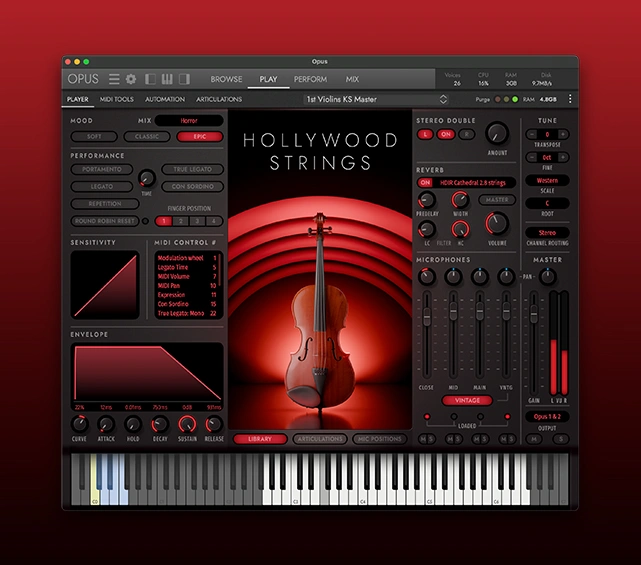This screenshot has width=641, height=565.
Task: Click the Envelope Release knob
Action: (213, 424)
